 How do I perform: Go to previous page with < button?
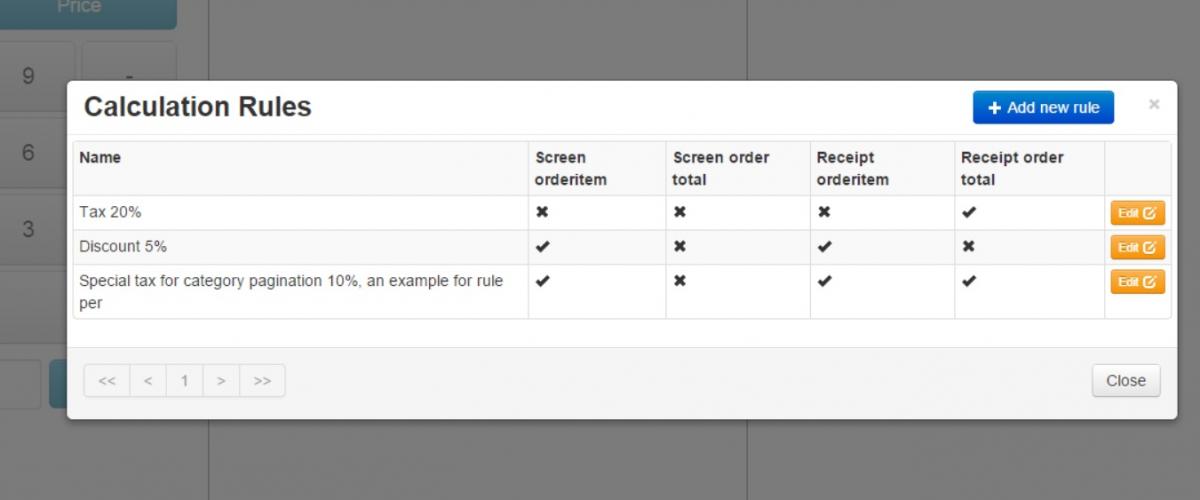148,381
